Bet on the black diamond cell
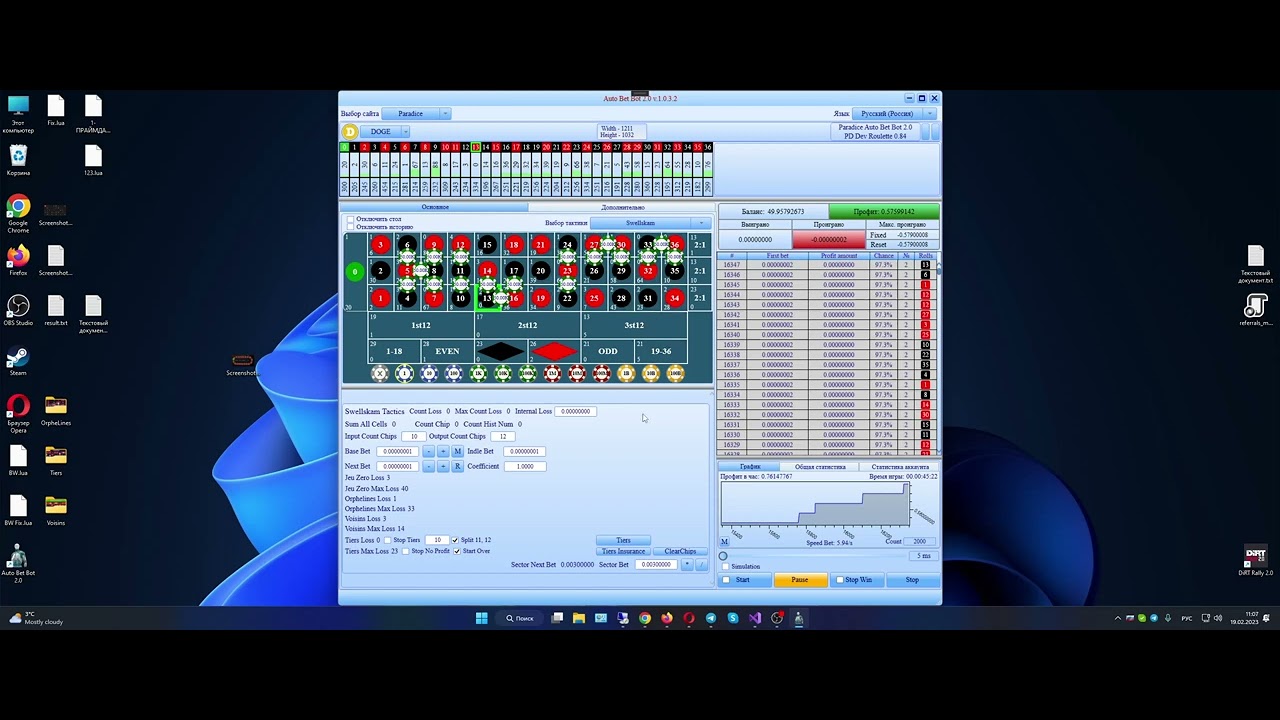Viewport: 1280px width, 720px height. 503,351
